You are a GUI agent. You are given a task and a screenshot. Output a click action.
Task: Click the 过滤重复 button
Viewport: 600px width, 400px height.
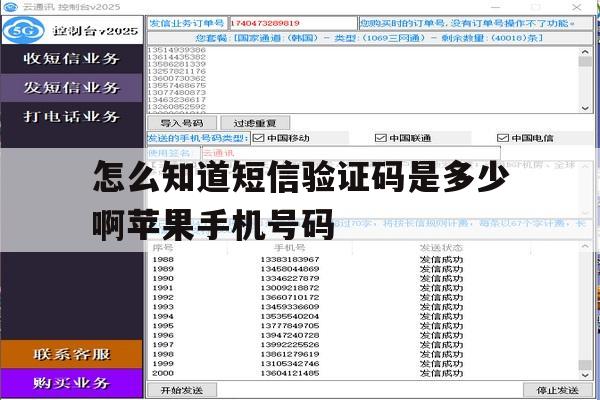(x=255, y=123)
